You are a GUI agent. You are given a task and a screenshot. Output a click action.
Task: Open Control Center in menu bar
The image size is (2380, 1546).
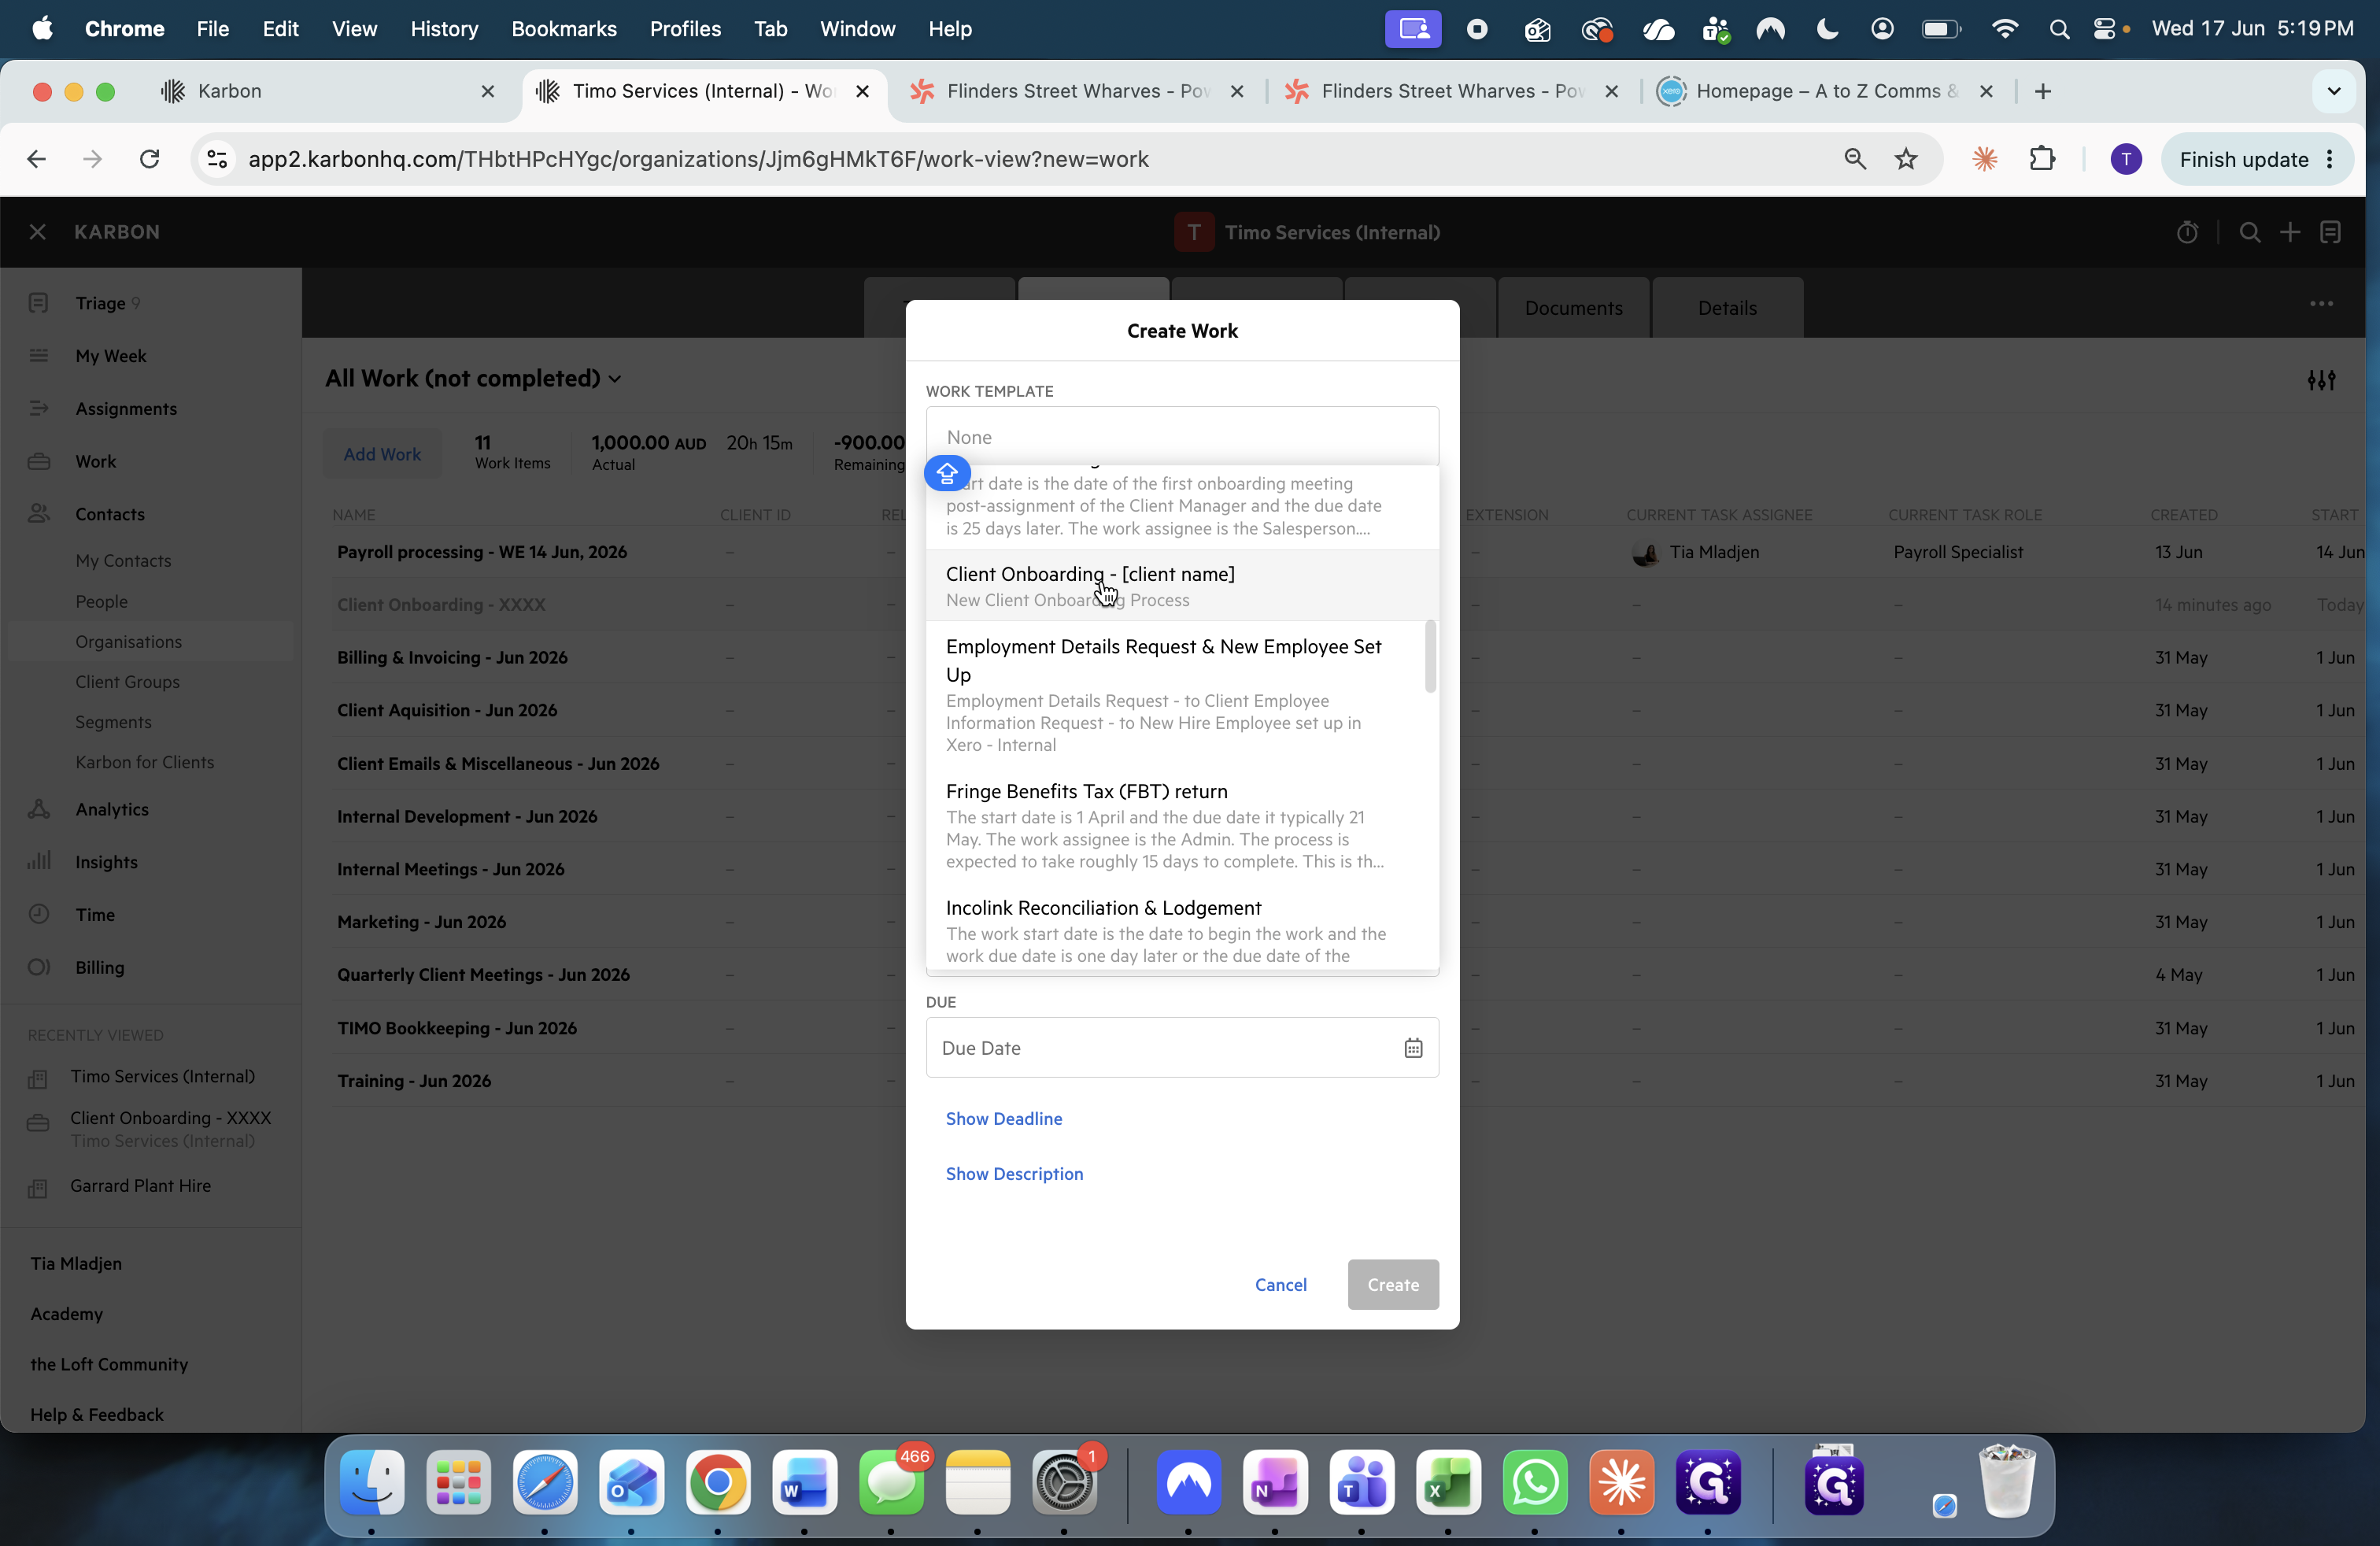click(x=2105, y=29)
